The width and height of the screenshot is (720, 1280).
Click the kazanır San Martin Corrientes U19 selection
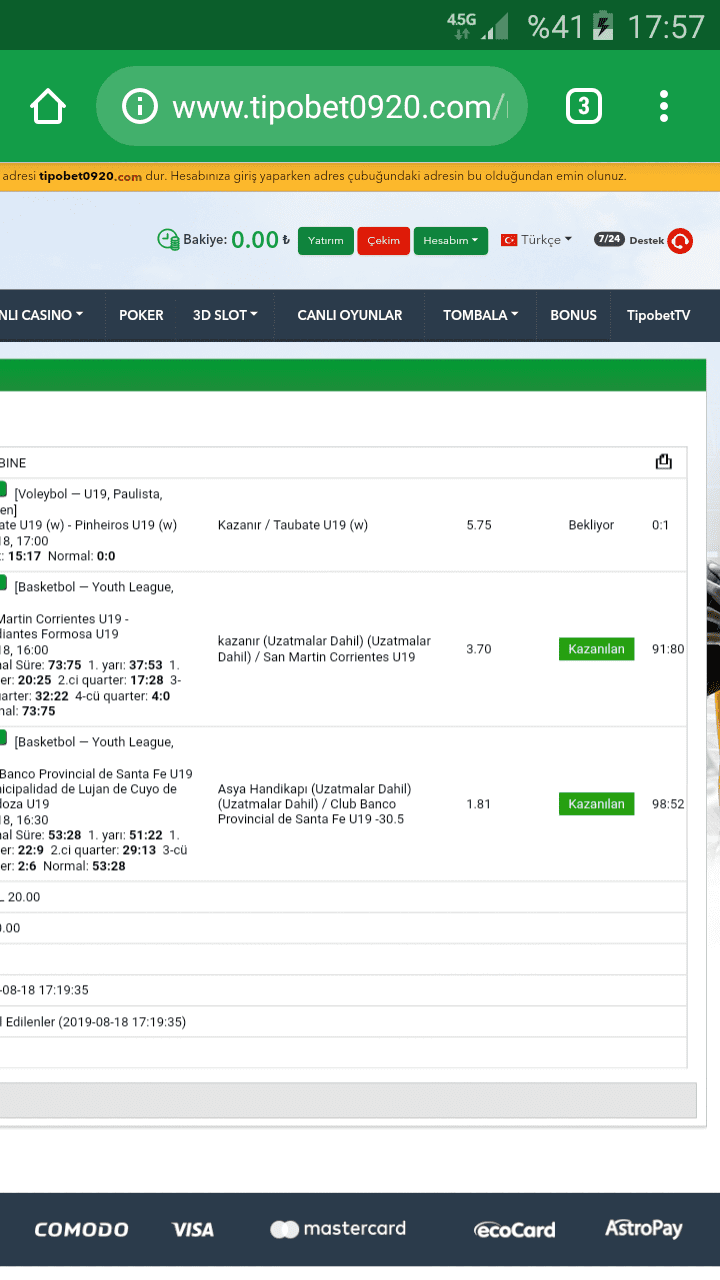324,649
